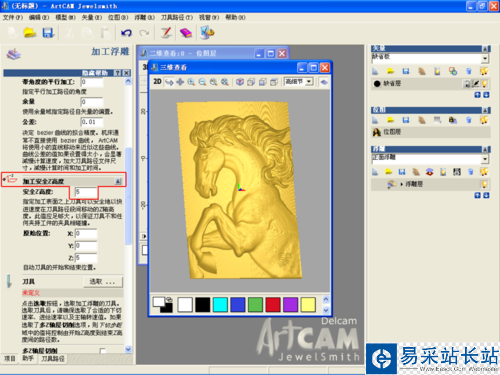Viewport: 500px width, 375px height.
Task: Move 缺省层 vector layer up
Action: pos(477,95)
